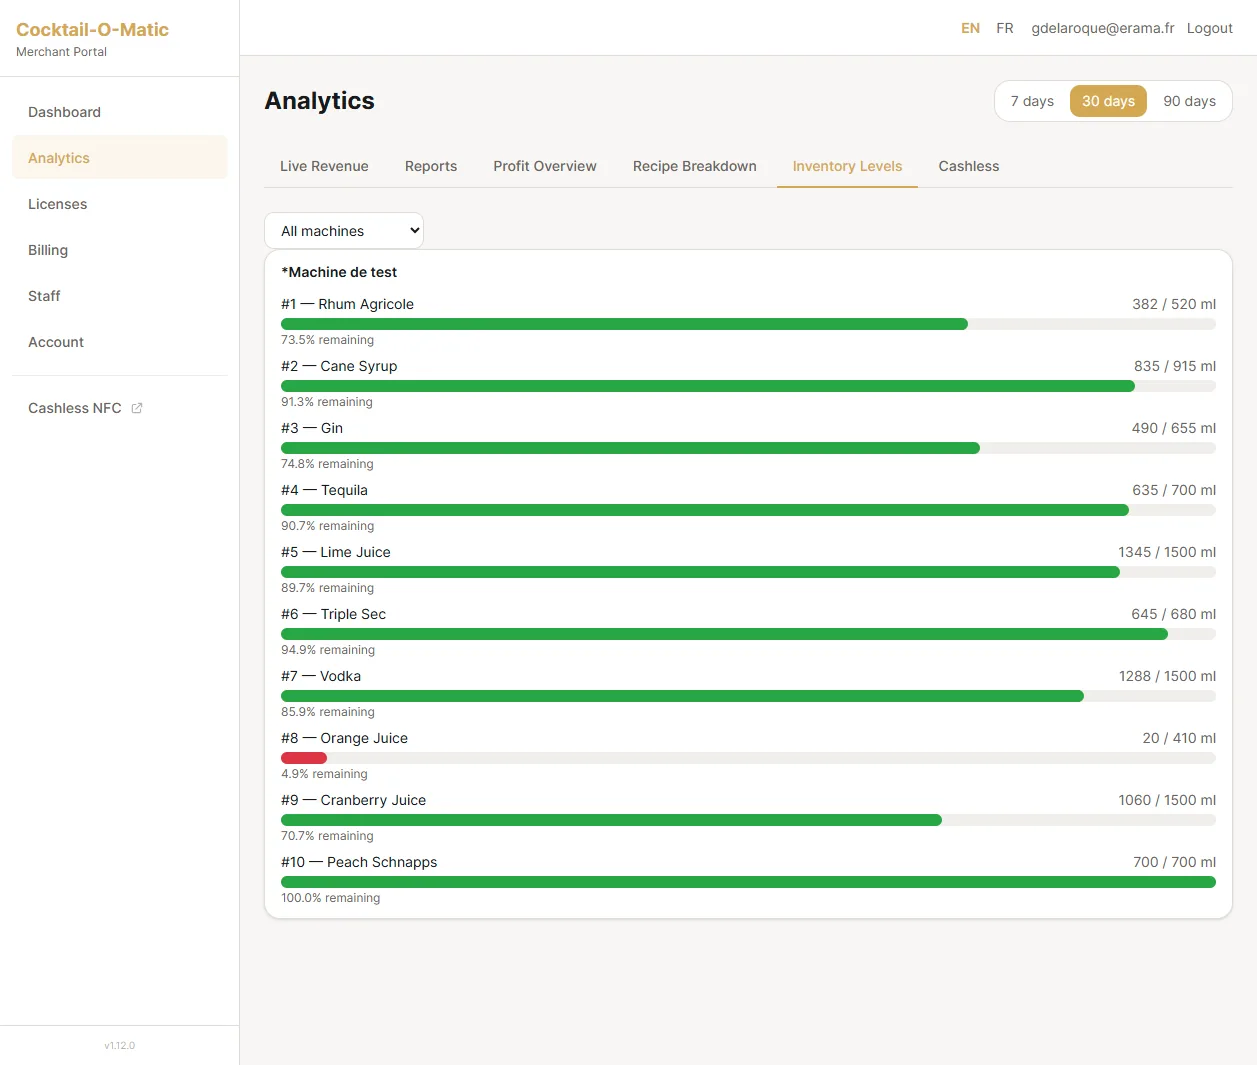Go to the Account page

120,342
